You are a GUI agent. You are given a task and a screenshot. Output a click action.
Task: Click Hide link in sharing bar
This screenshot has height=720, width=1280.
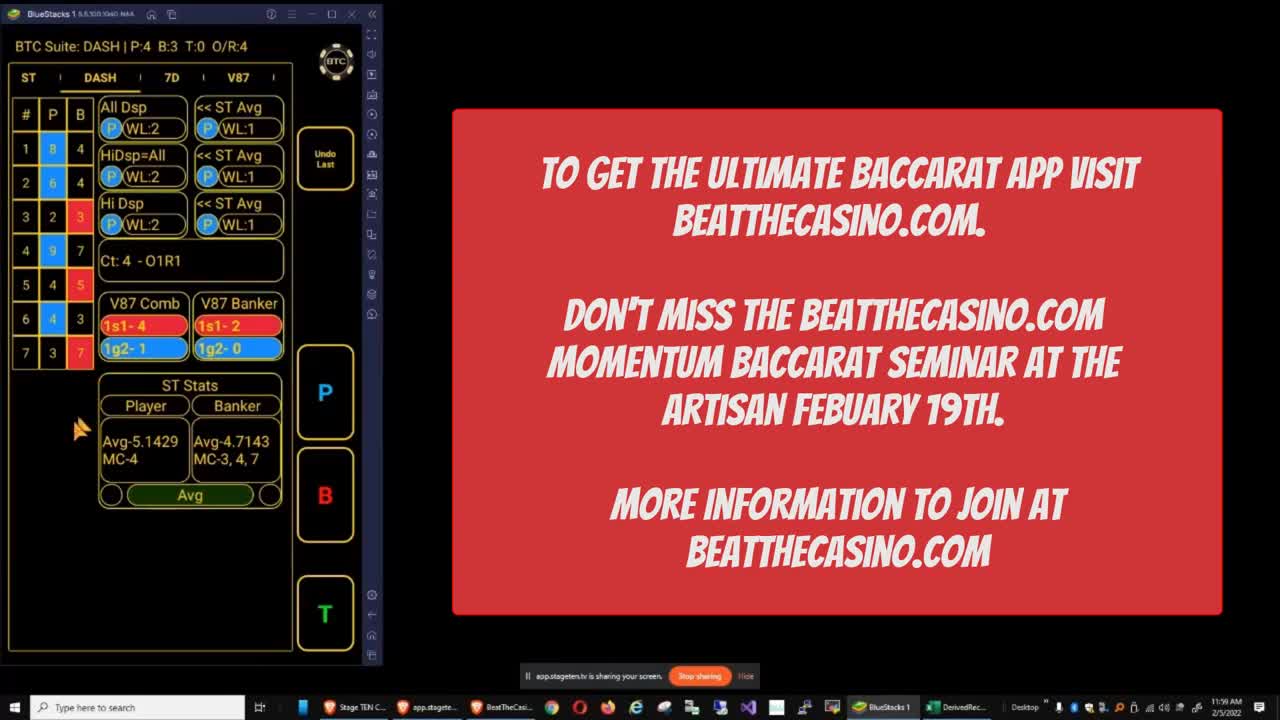coord(746,676)
